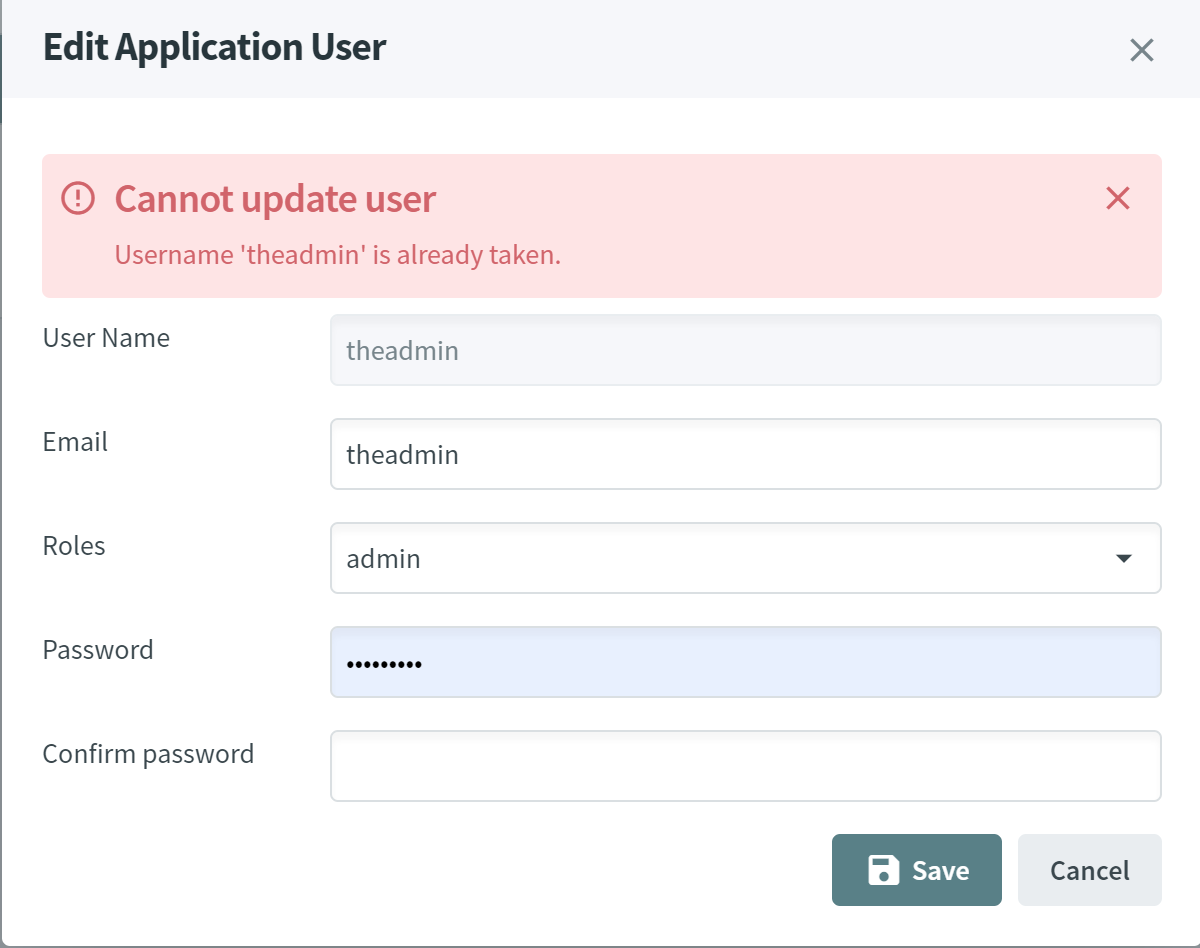1200x948 pixels.
Task: Close the Edit Application User dialog
Action: (x=1141, y=50)
